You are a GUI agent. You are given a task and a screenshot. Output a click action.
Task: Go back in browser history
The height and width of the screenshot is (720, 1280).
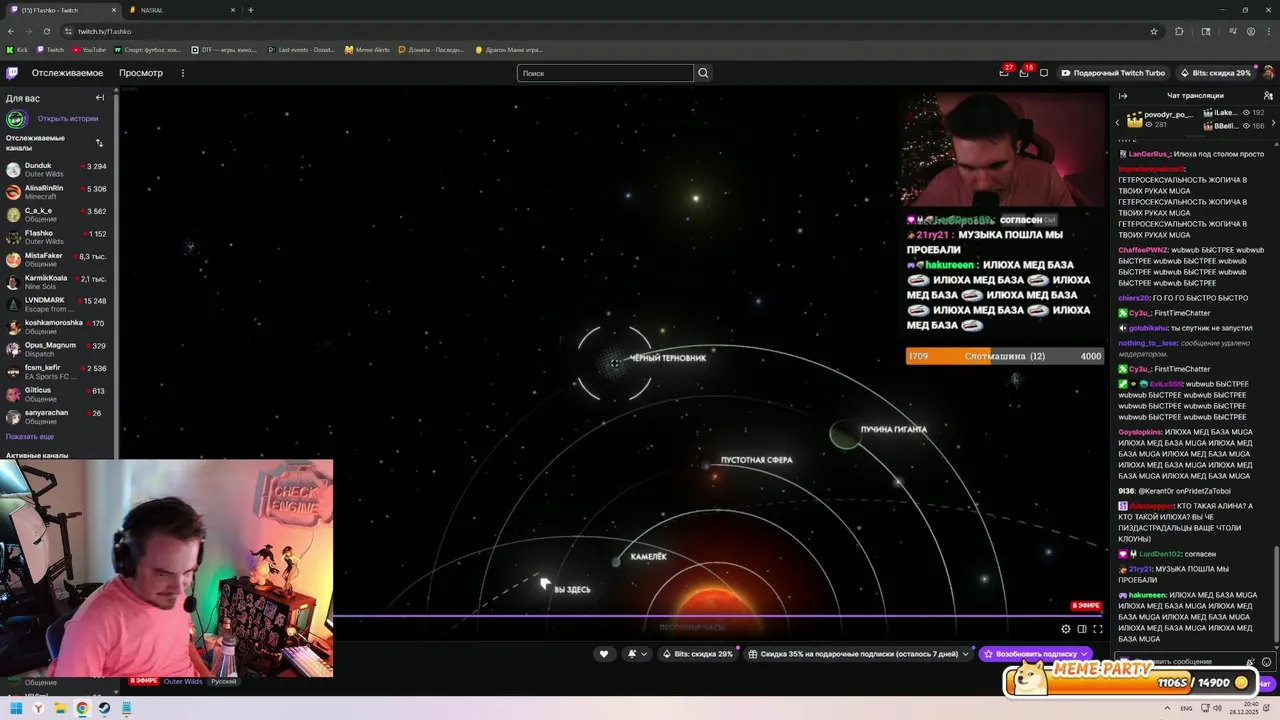point(11,31)
